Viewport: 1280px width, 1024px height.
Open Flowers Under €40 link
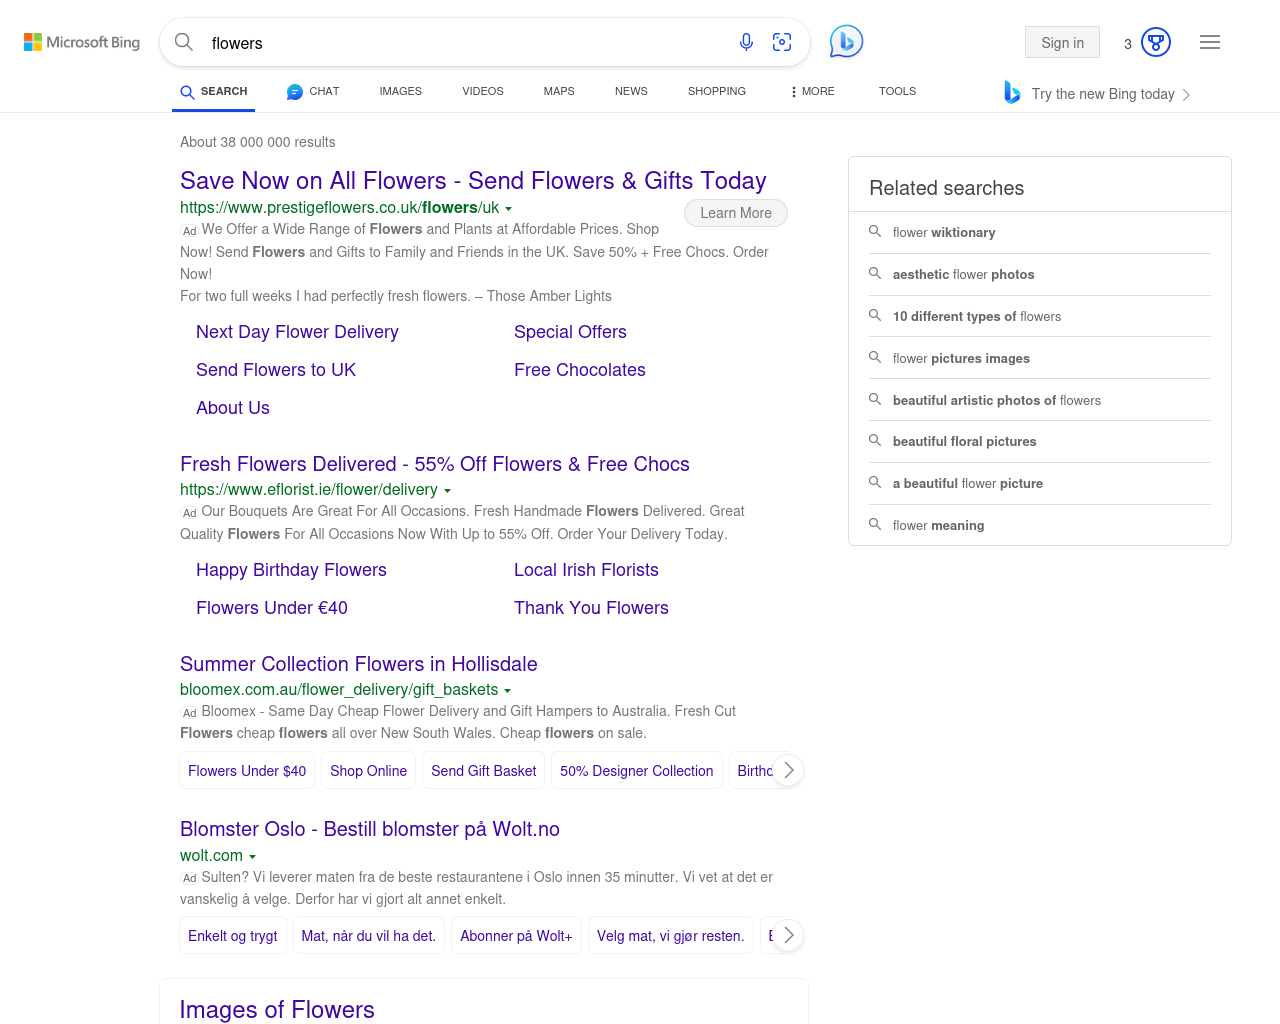272,608
